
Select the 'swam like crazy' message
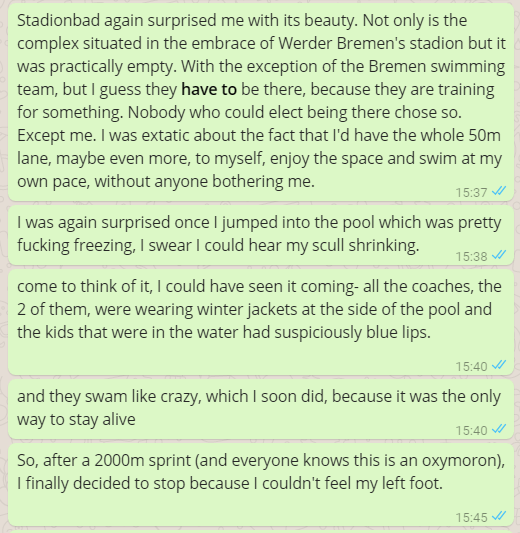pyautogui.click(x=261, y=409)
